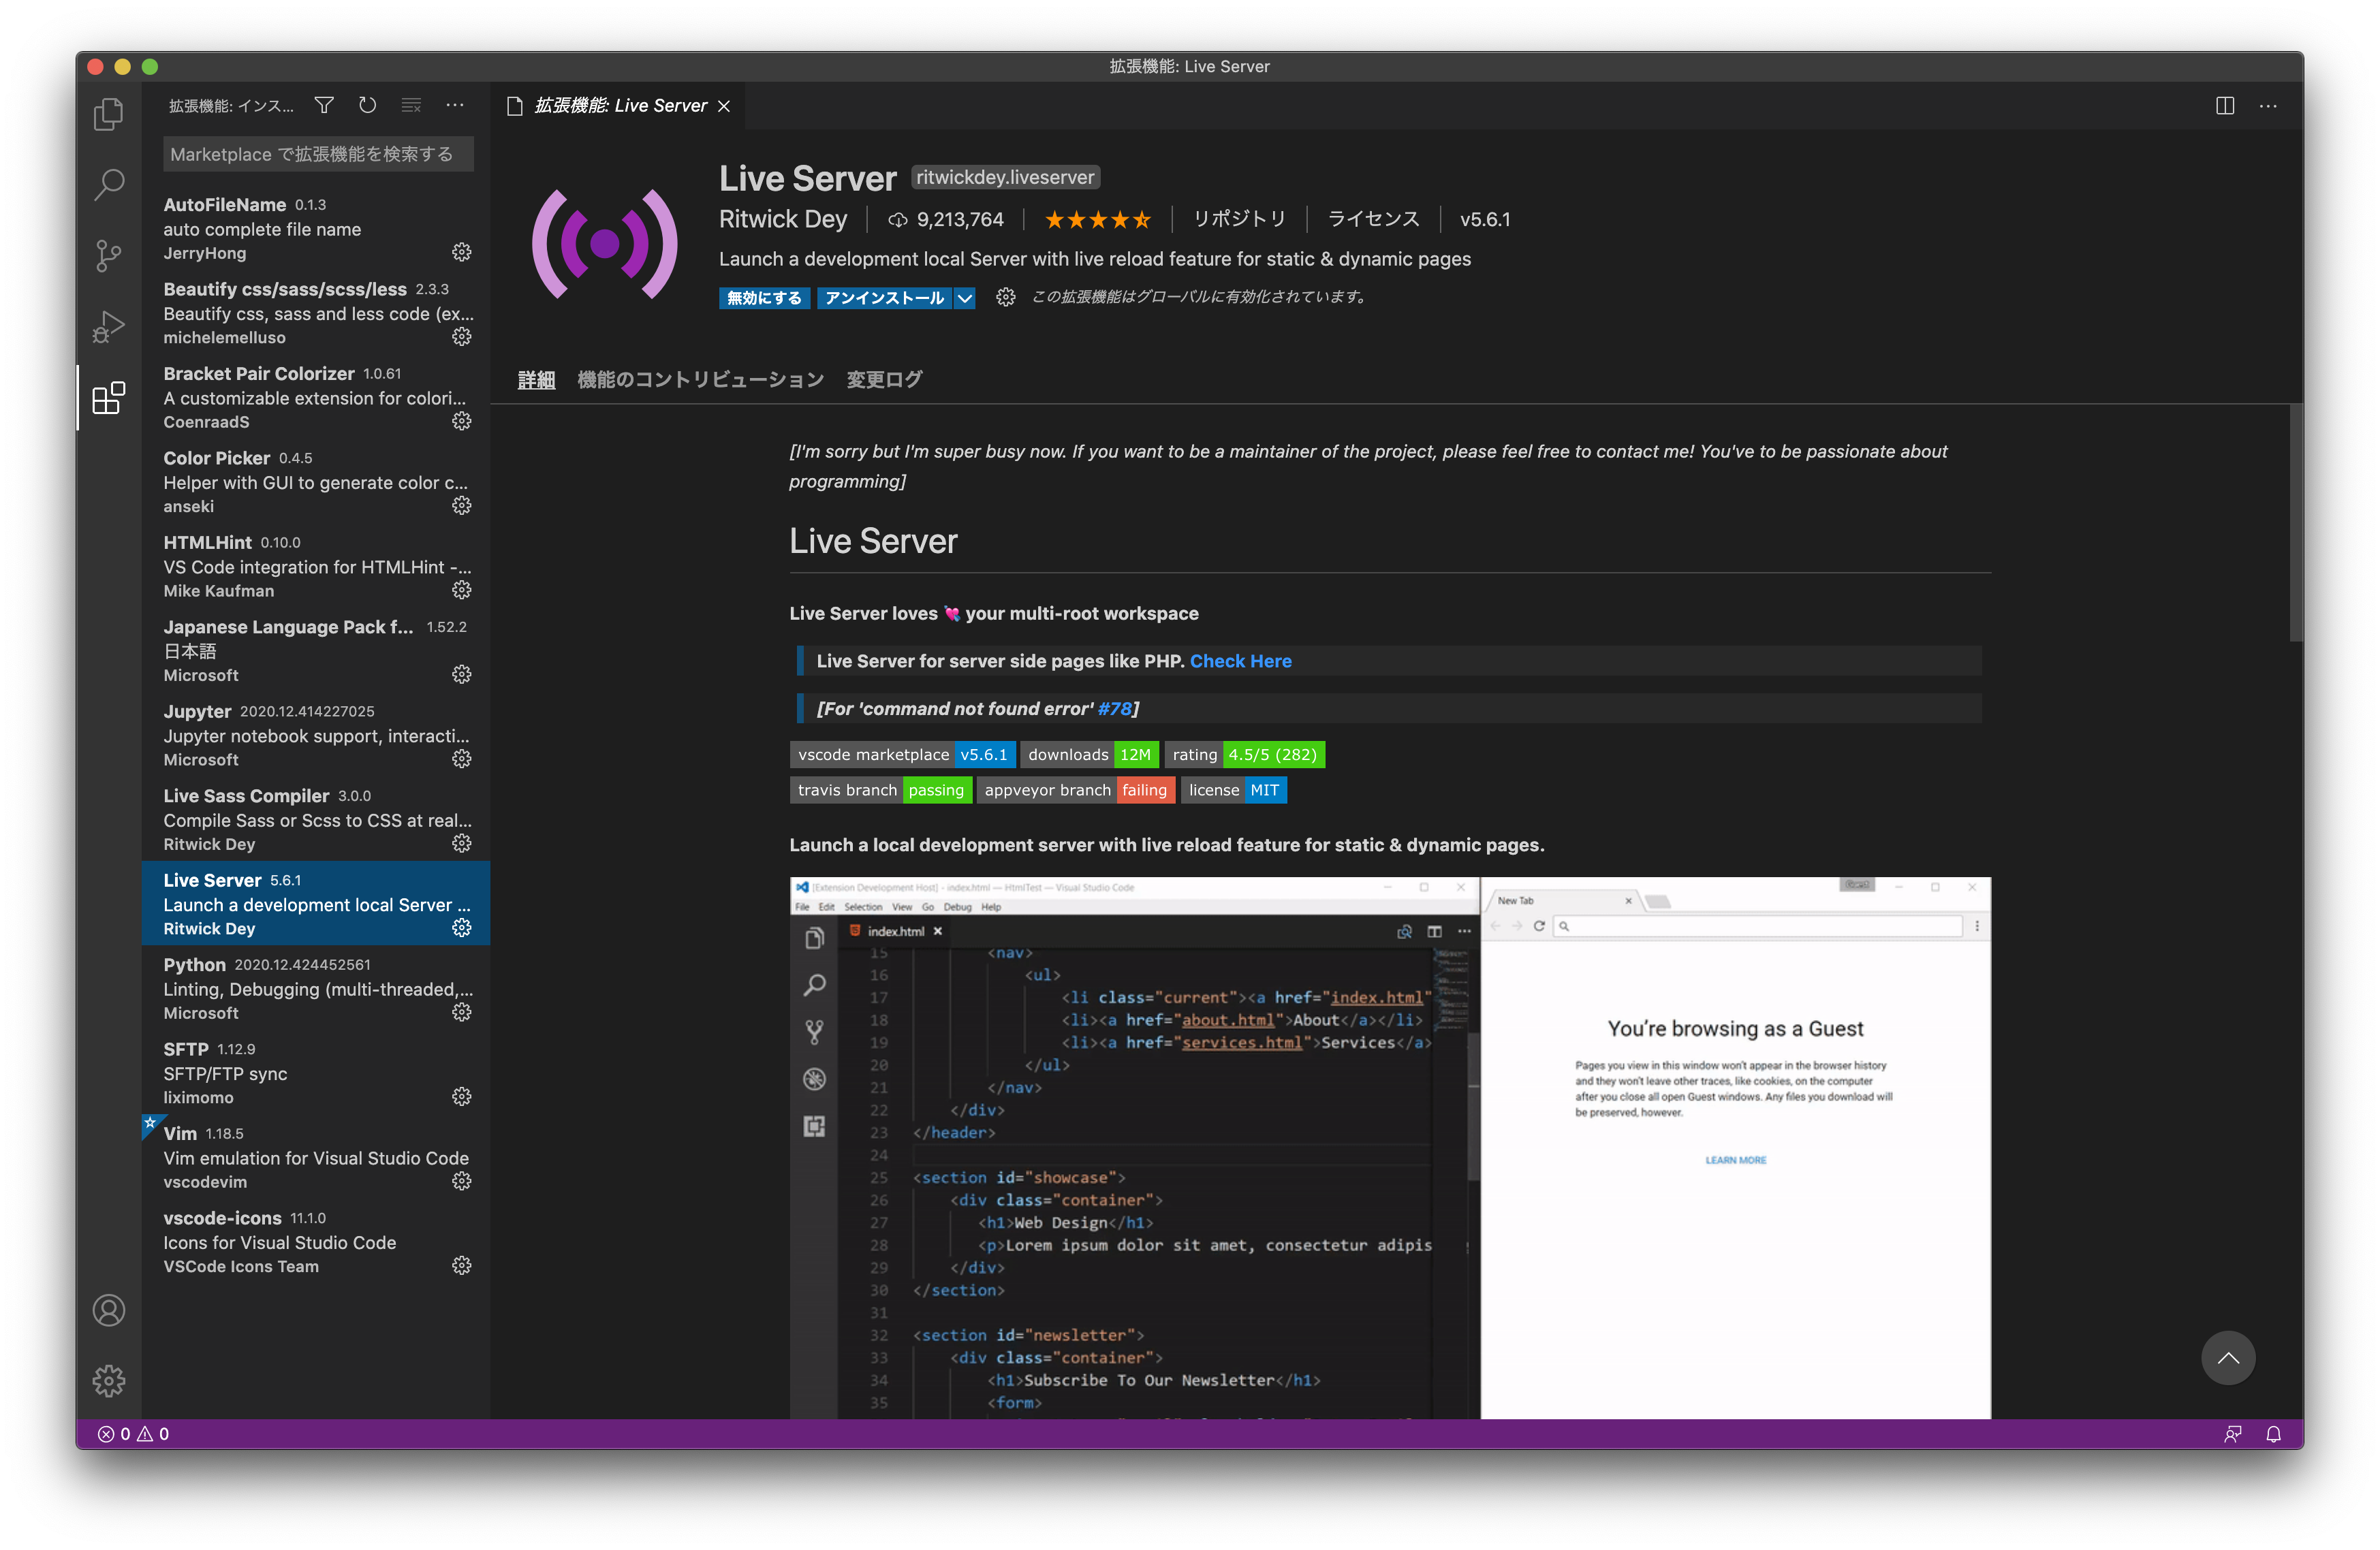Select the Live Sass Compiler extension row

pyautogui.click(x=316, y=819)
